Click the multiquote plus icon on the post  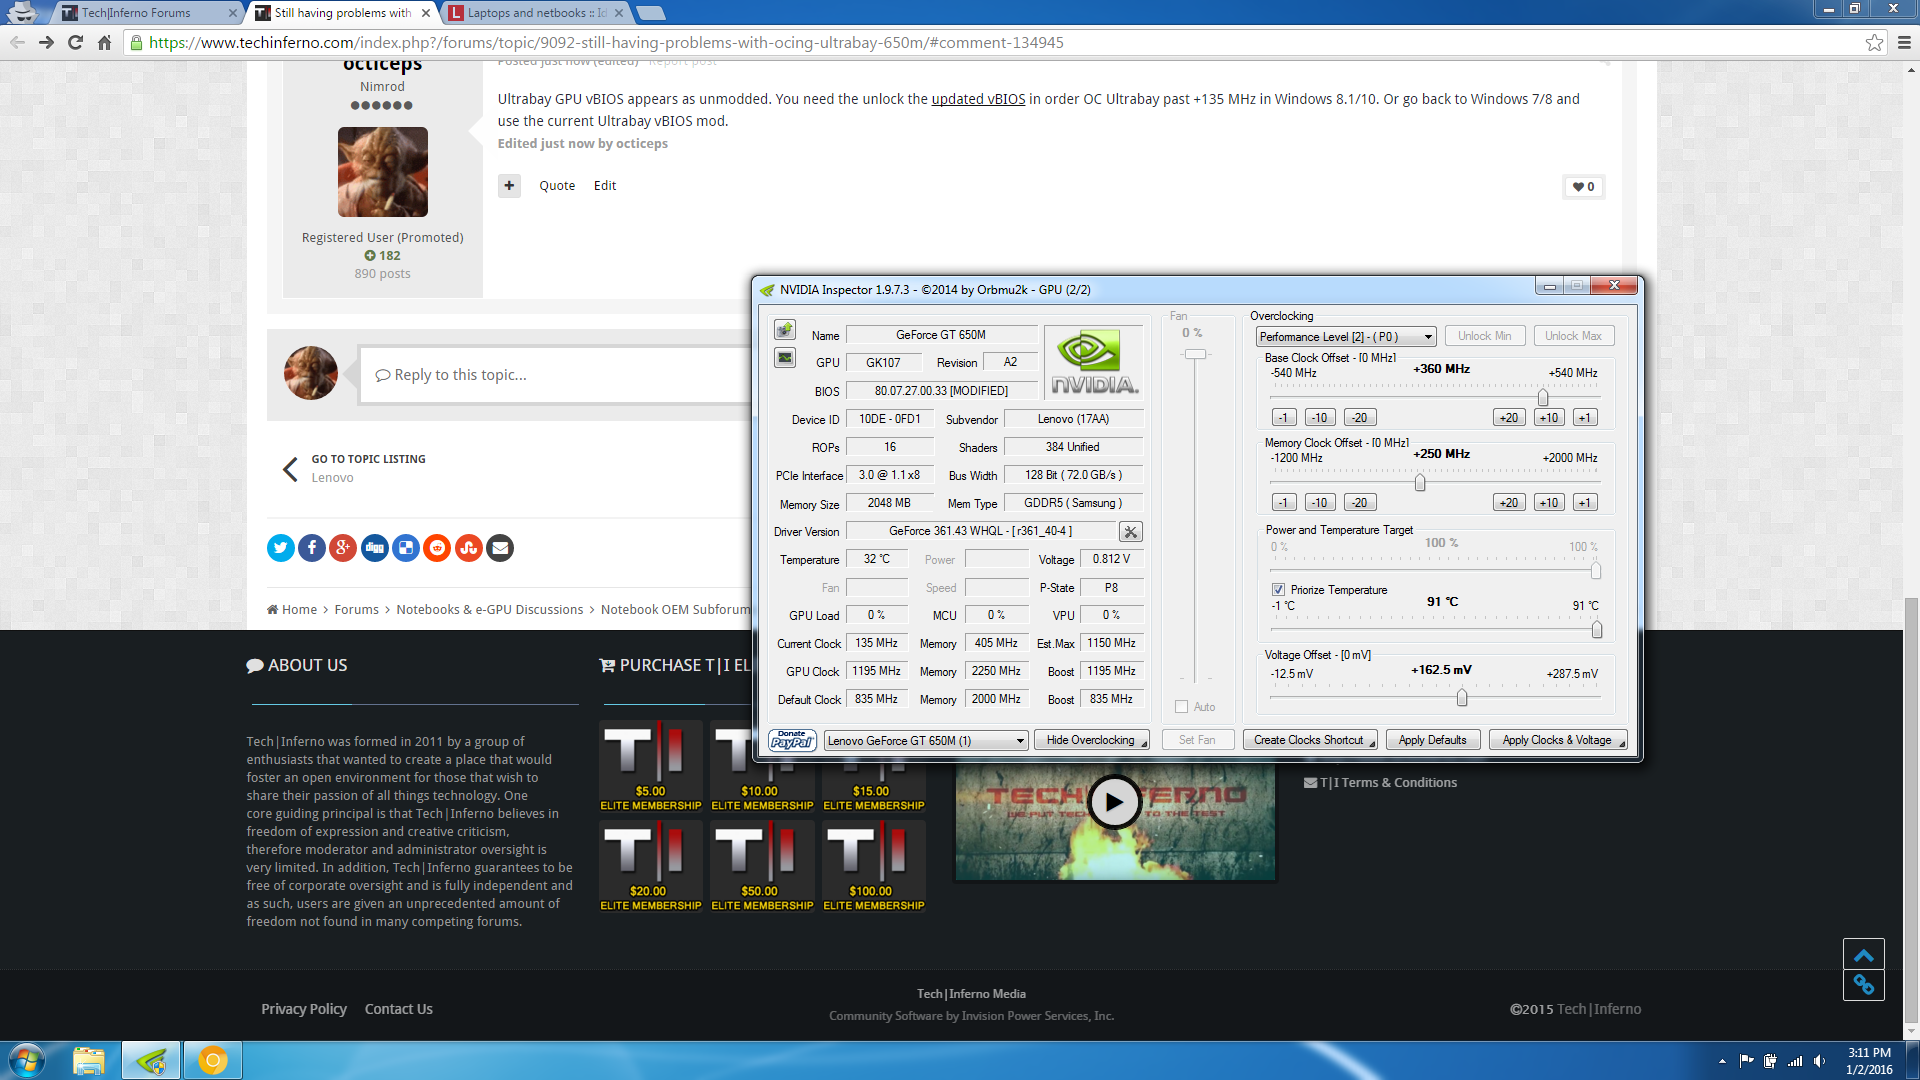(x=509, y=186)
